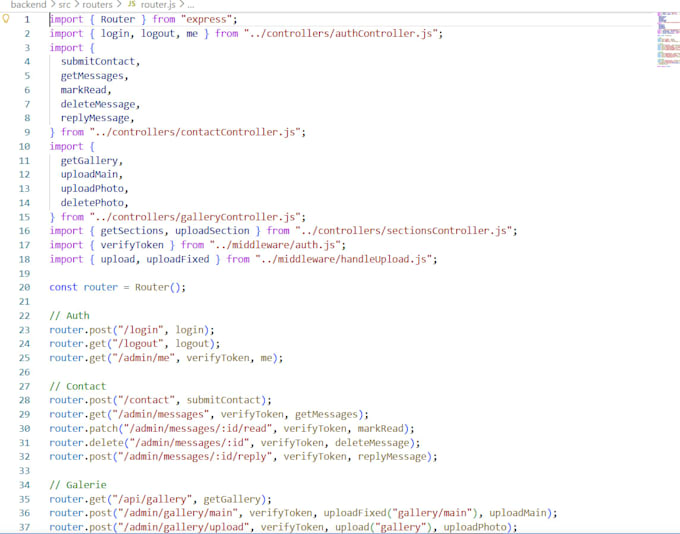The image size is (680, 534).
Task: Click getGallery on line 11
Action: click(89, 161)
